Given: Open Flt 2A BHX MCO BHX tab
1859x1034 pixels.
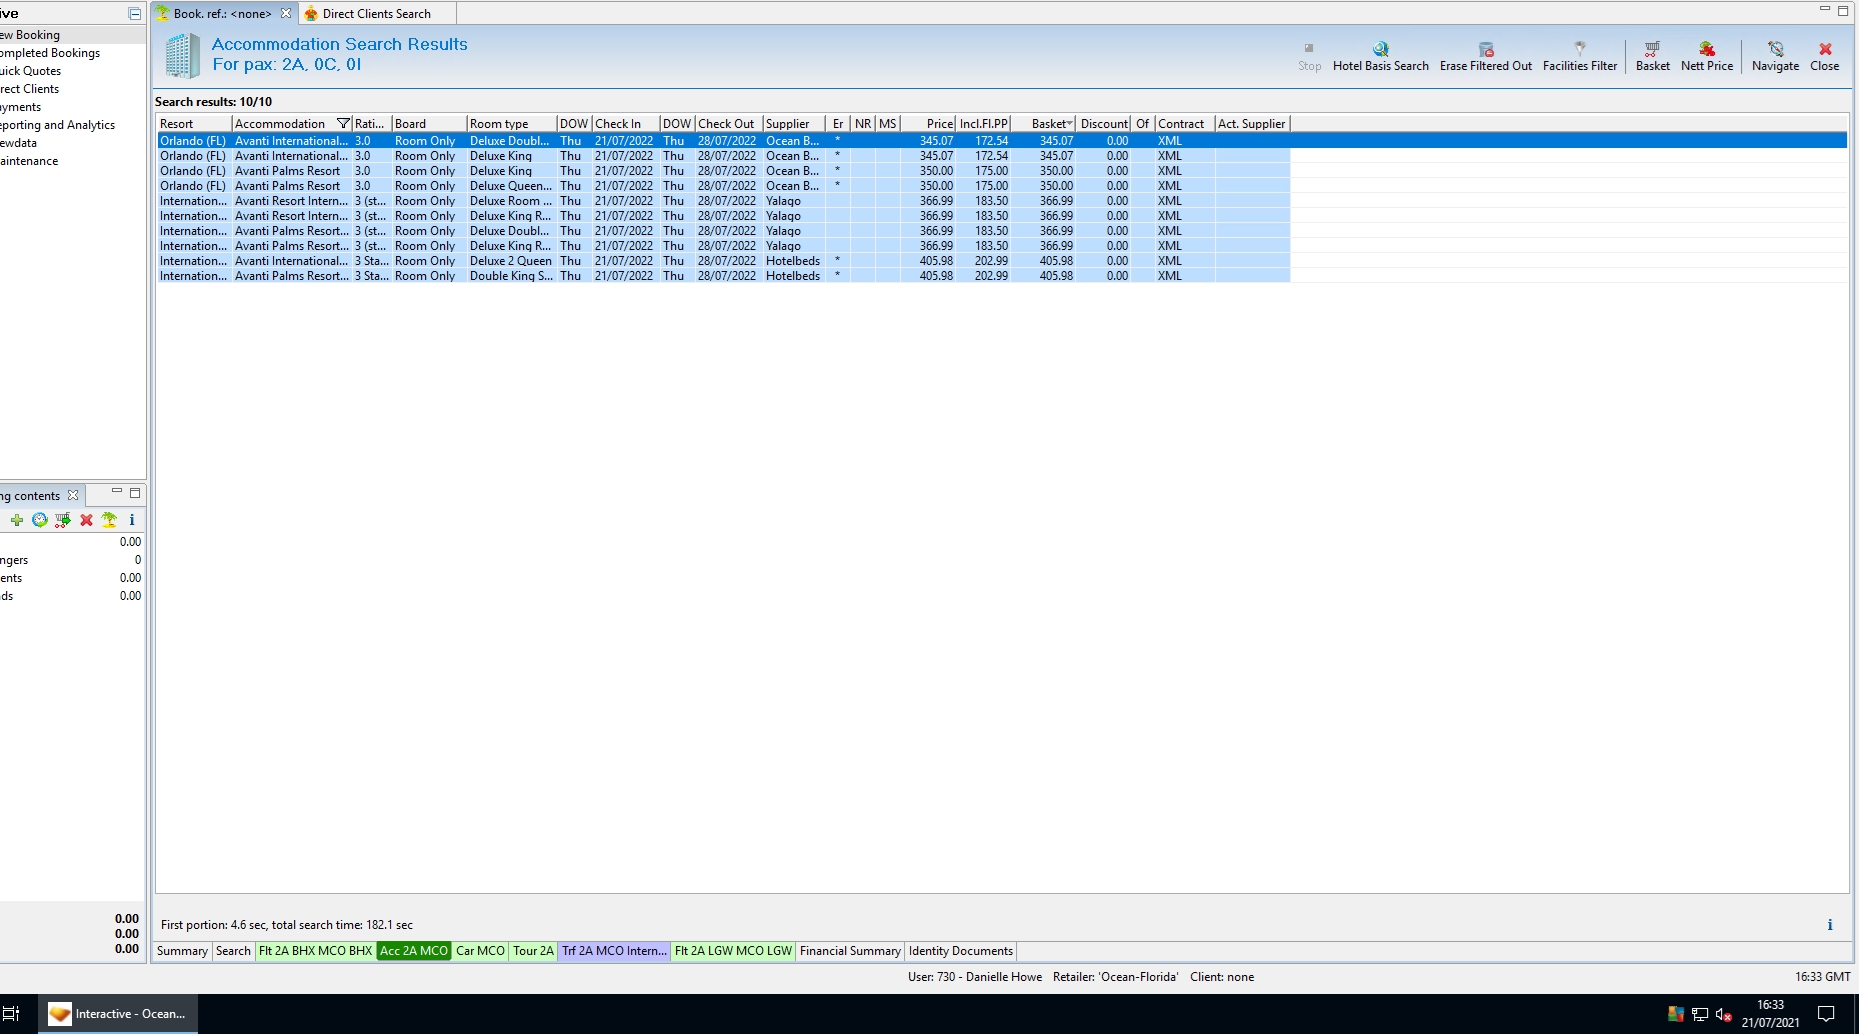Looking at the screenshot, I should click(315, 951).
